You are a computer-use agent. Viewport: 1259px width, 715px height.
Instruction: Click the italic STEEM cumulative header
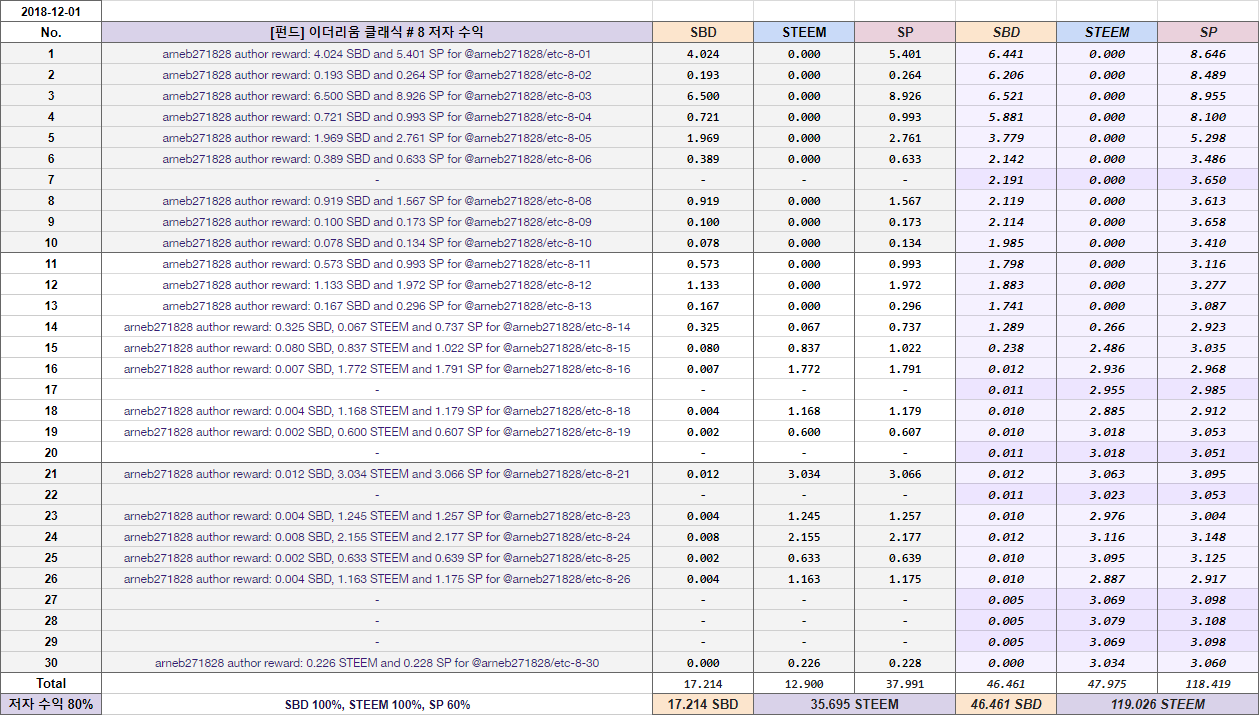pyautogui.click(x=1107, y=32)
